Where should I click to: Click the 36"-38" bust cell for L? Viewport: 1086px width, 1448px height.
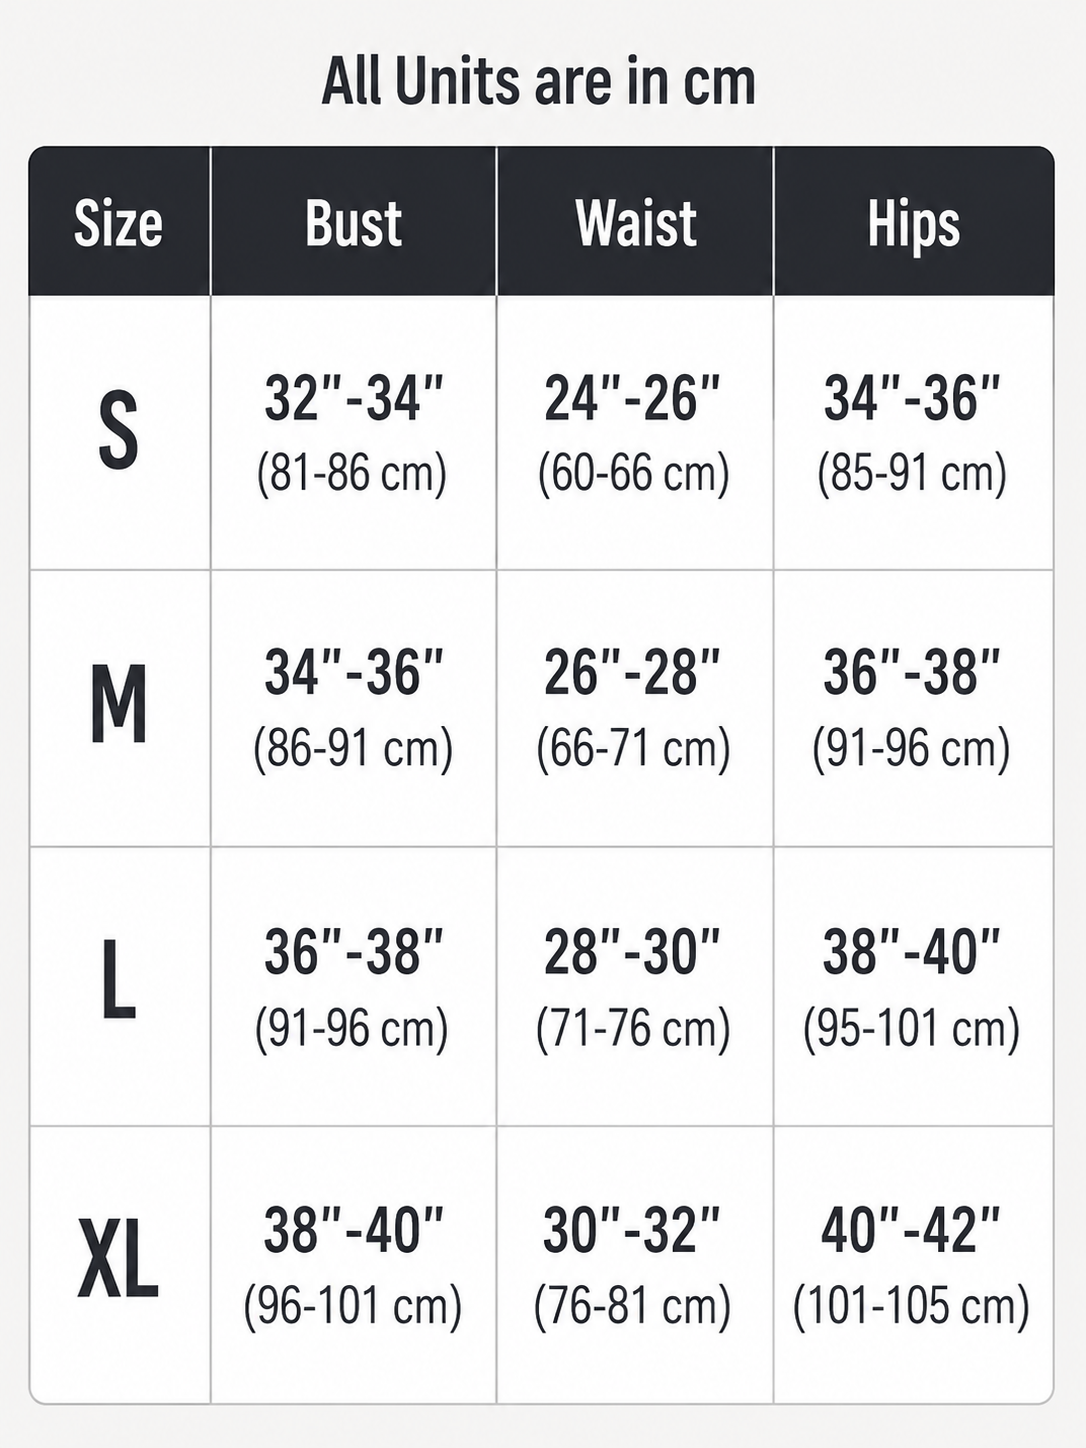[353, 951]
